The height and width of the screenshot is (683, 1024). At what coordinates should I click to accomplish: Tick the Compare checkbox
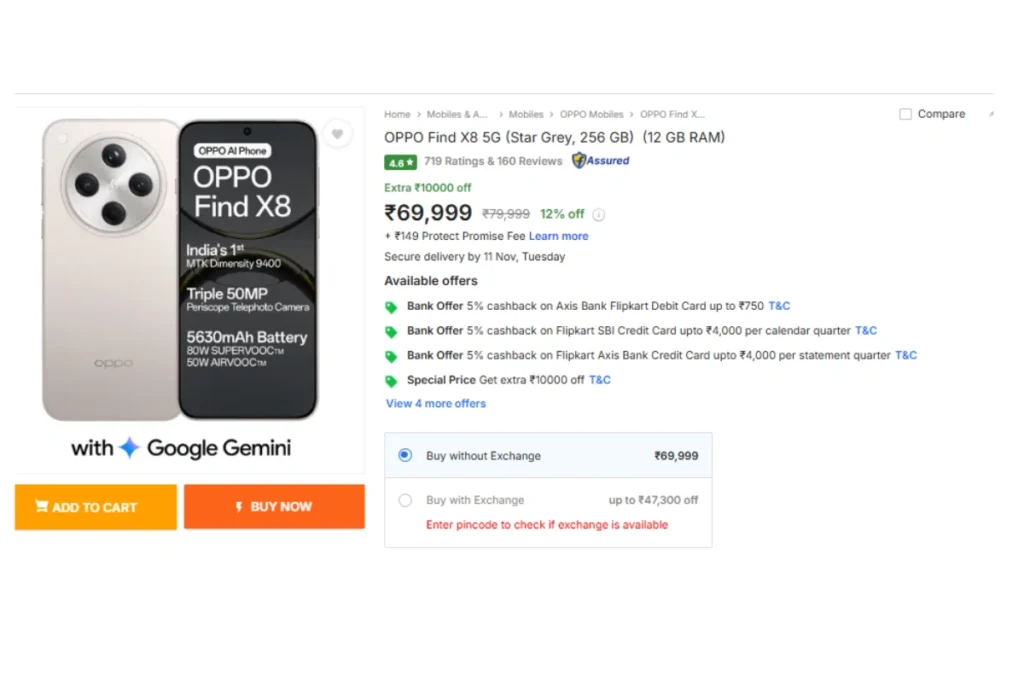[x=905, y=114]
